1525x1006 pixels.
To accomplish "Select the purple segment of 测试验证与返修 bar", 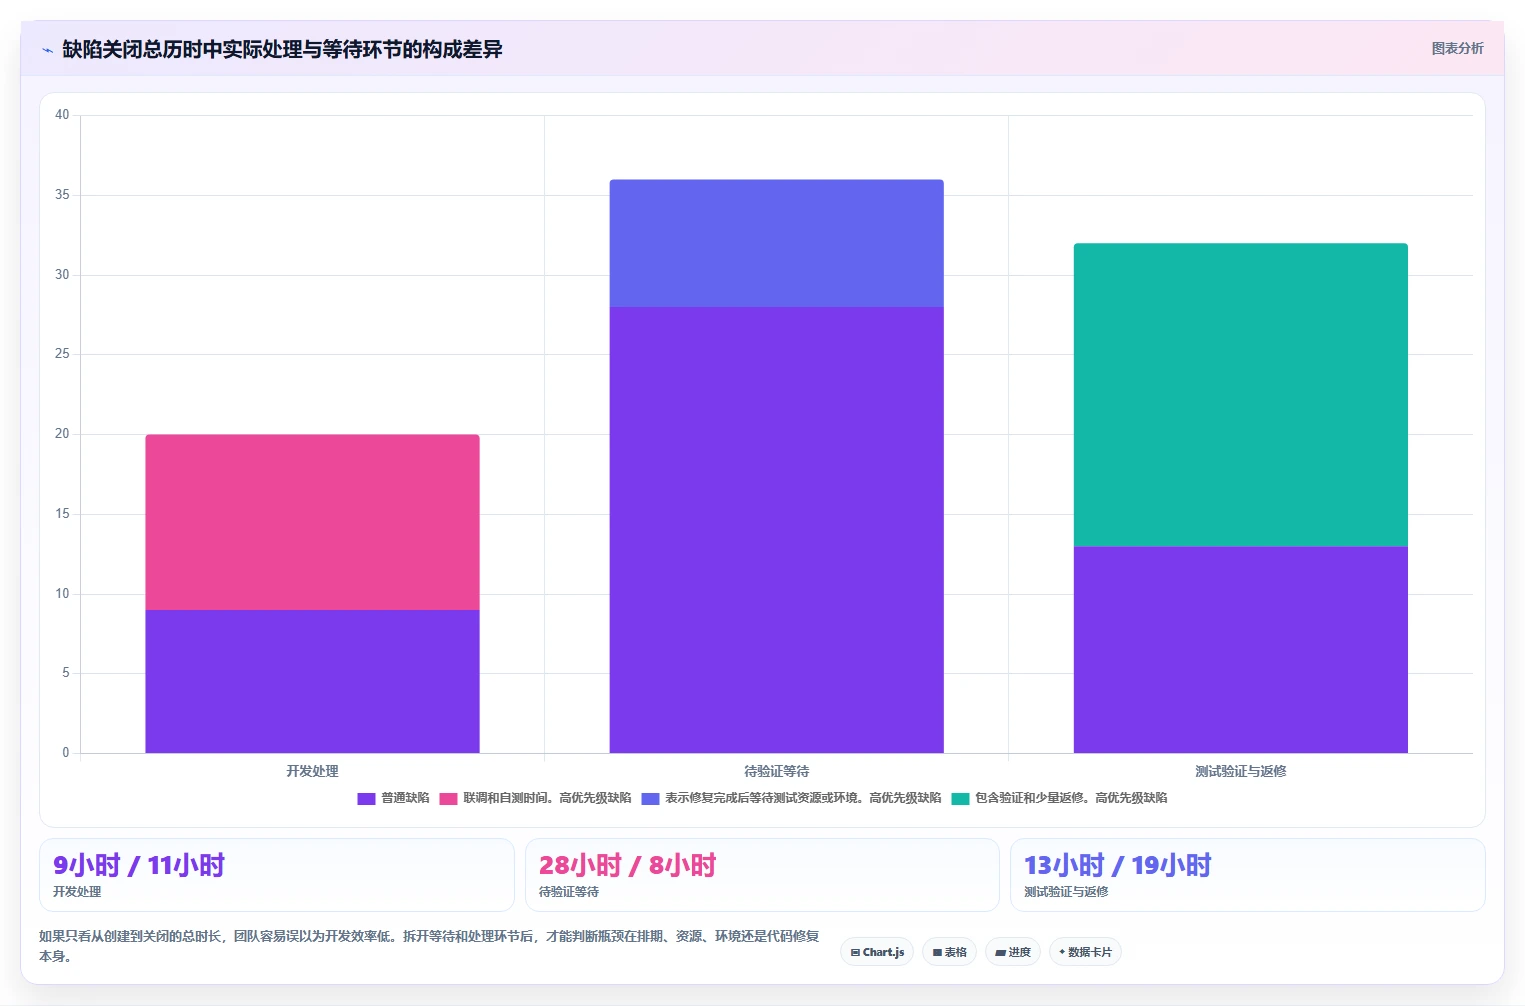I will click(x=1240, y=650).
